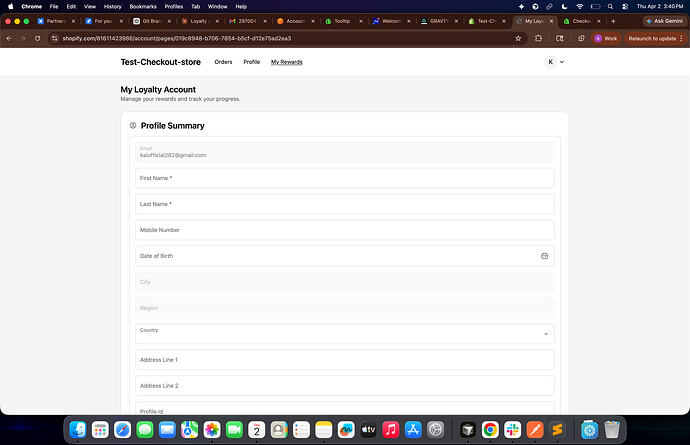Open Photos from the Dock

[212, 430]
